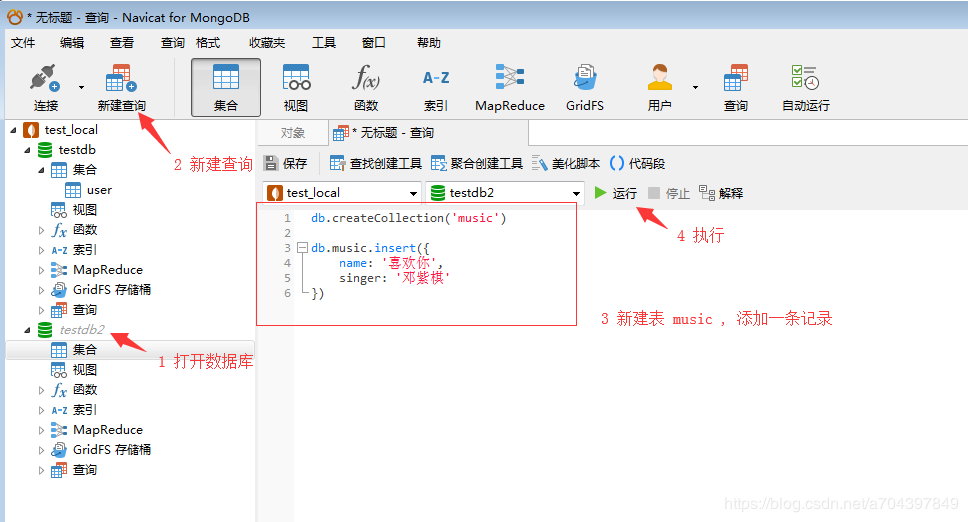Image resolution: width=968 pixels, height=522 pixels.
Task: Expand Queries (查询) under testdb
Action: point(41,310)
